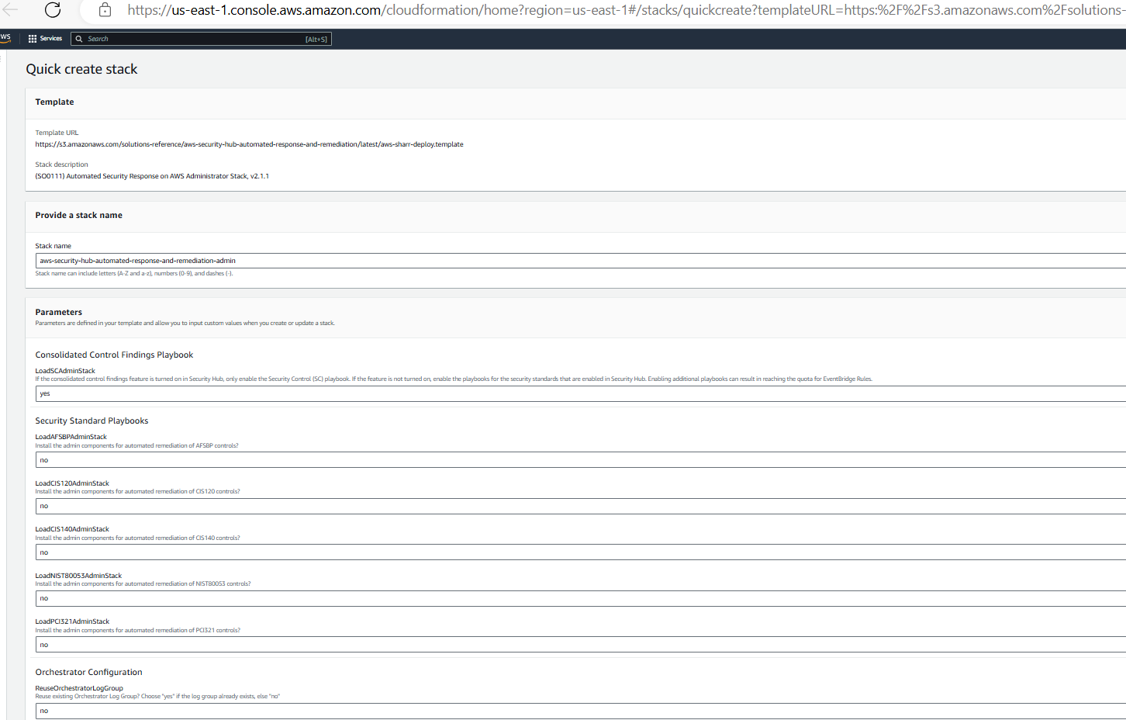The width and height of the screenshot is (1126, 720).
Task: Select the '(SO0111) Automated Security Response' description text
Action: [x=152, y=176]
